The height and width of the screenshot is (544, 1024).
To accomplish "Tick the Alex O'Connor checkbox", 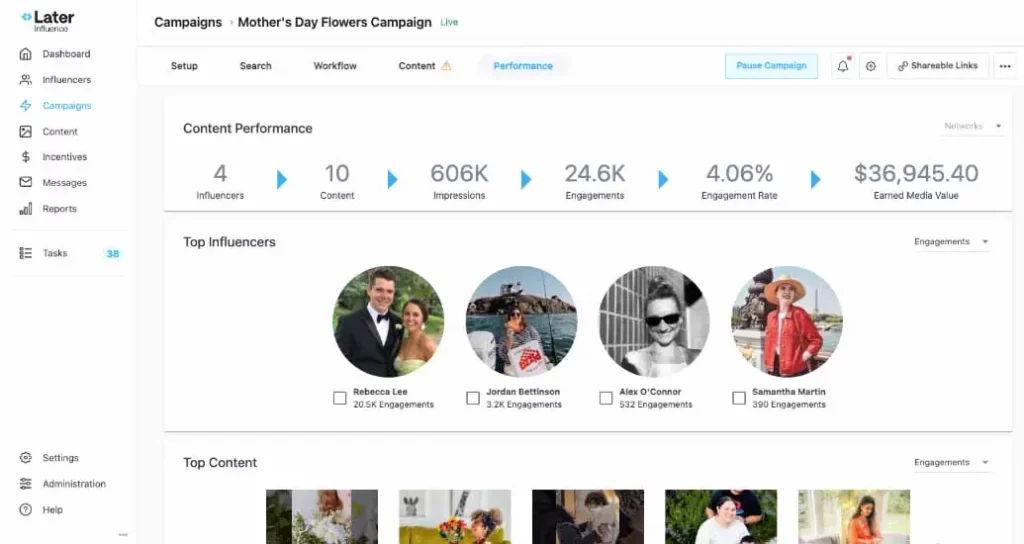I will point(606,398).
